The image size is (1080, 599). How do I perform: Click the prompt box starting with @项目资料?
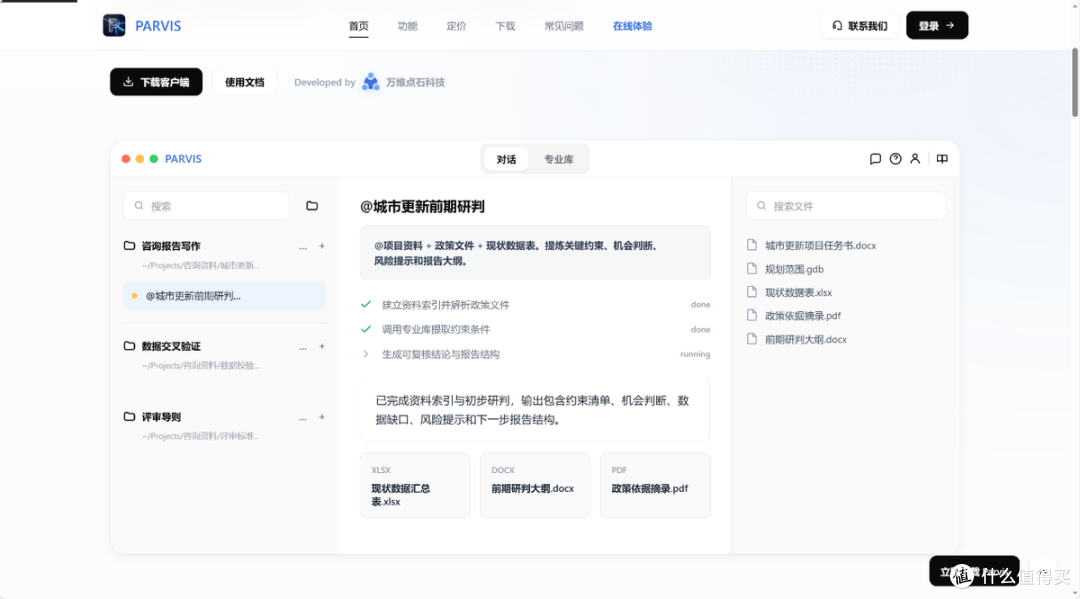click(x=534, y=253)
